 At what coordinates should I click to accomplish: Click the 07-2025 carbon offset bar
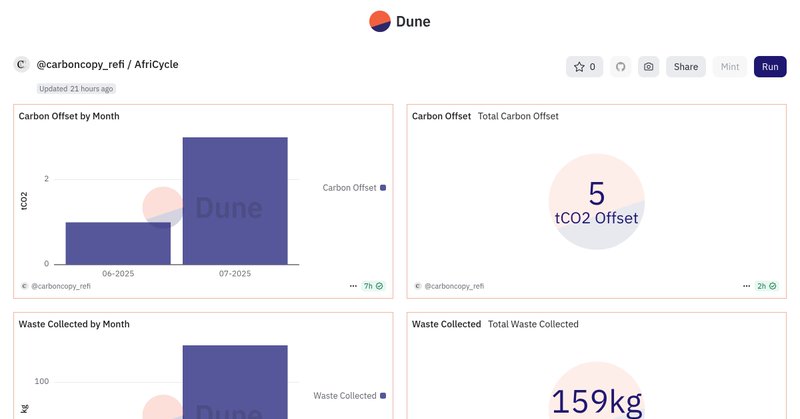click(x=235, y=201)
